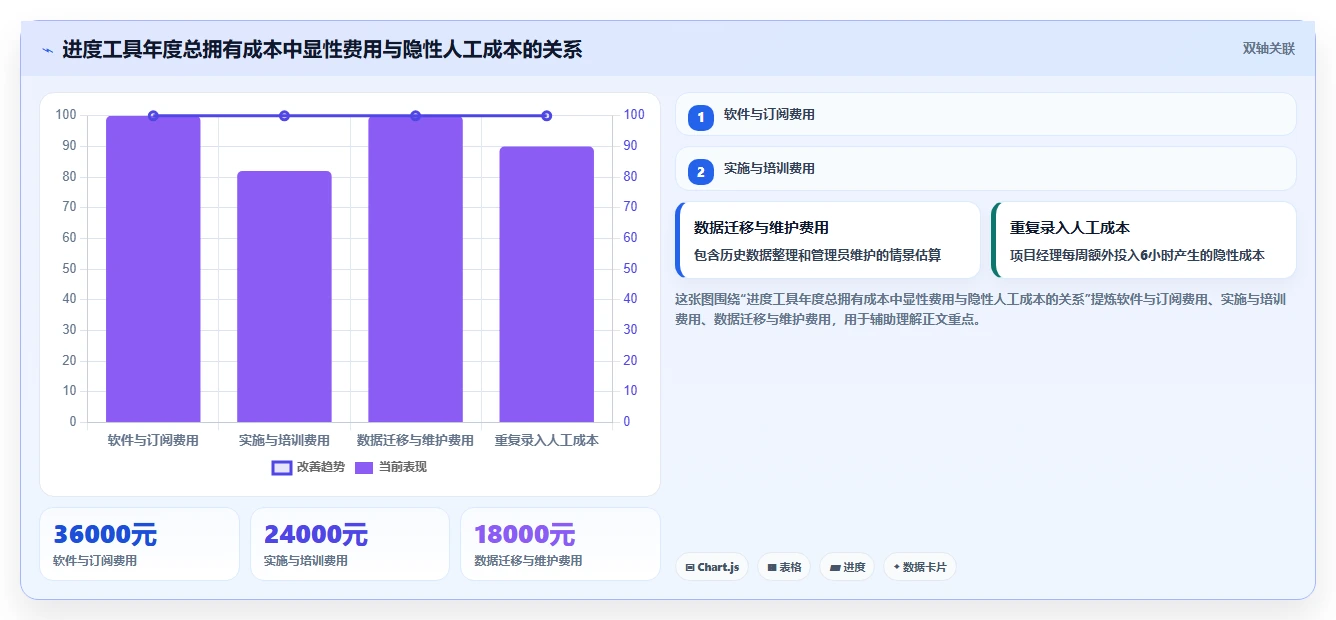This screenshot has height=620, width=1336.
Task: Click the x-axis label 数据迁移与维护费用
Action: [415, 440]
